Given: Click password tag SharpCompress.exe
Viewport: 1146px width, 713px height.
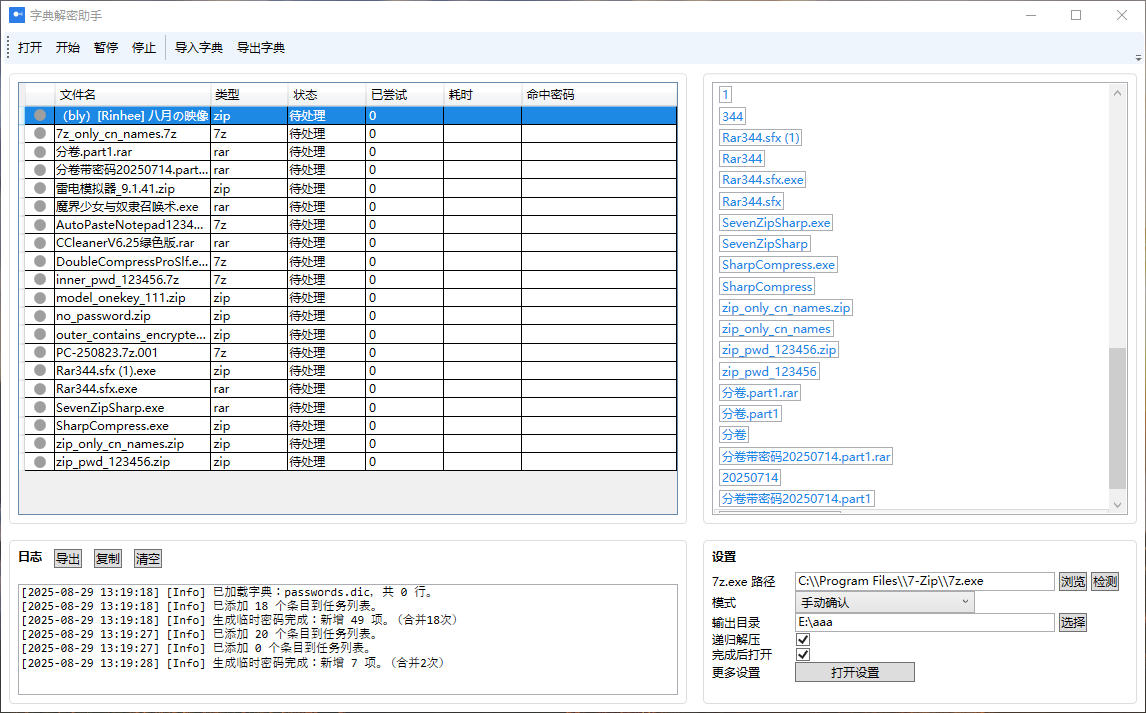Looking at the screenshot, I should click(x=778, y=265).
